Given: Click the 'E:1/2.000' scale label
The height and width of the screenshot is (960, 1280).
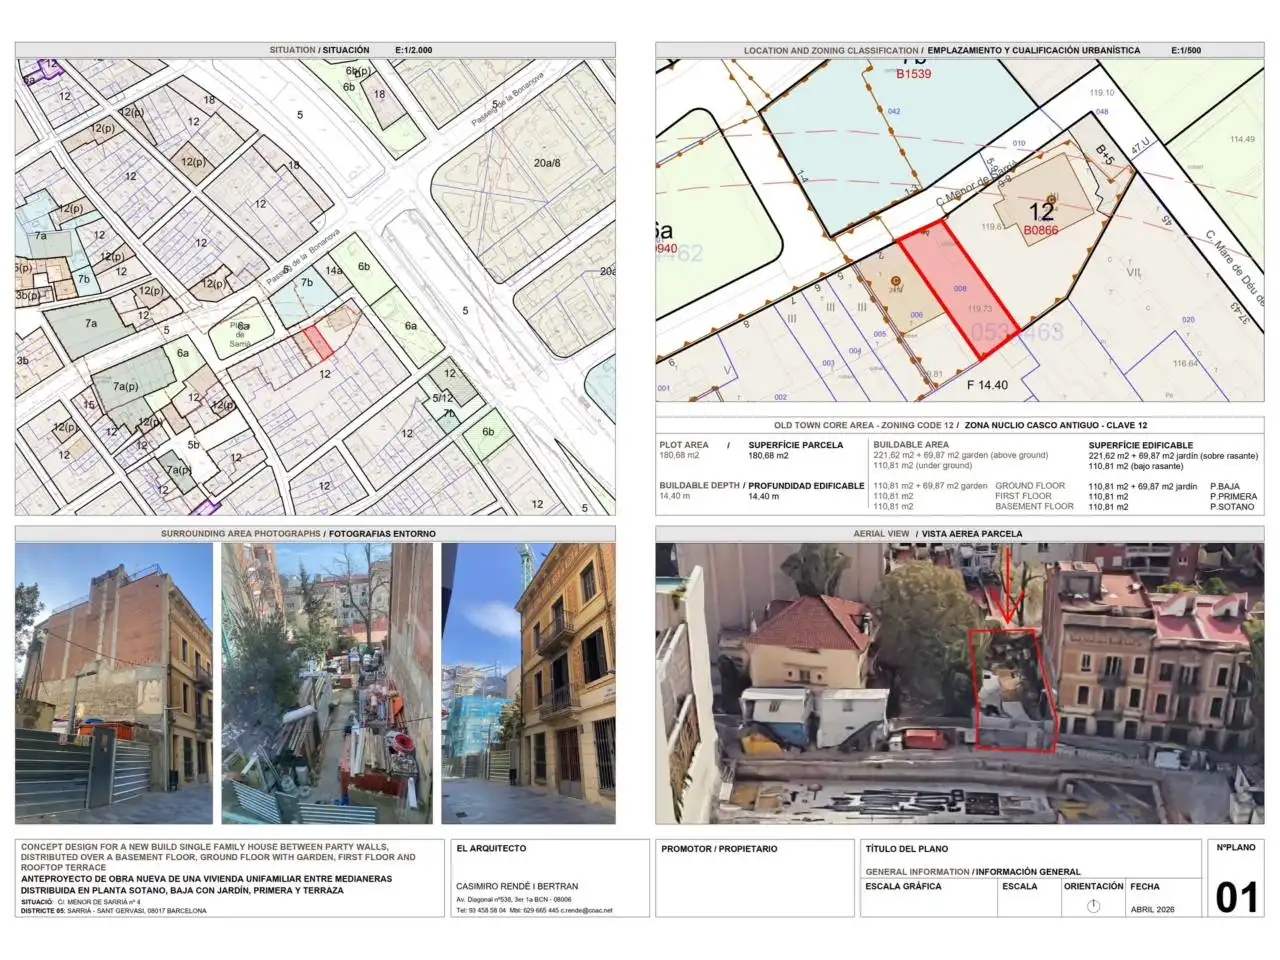Looking at the screenshot, I should click(x=414, y=50).
